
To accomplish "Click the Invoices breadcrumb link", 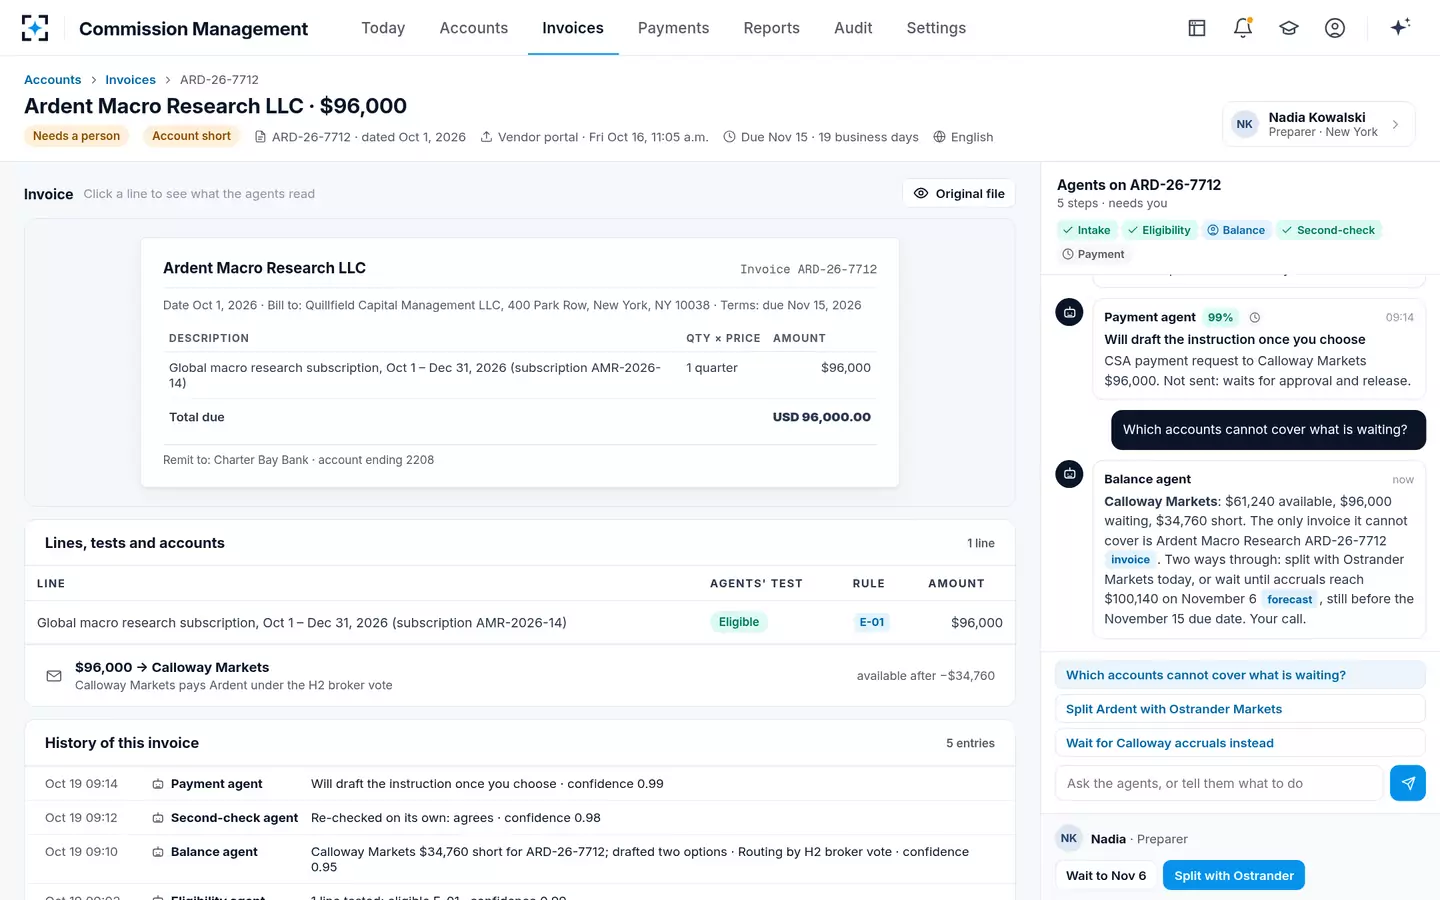I will 130,80.
